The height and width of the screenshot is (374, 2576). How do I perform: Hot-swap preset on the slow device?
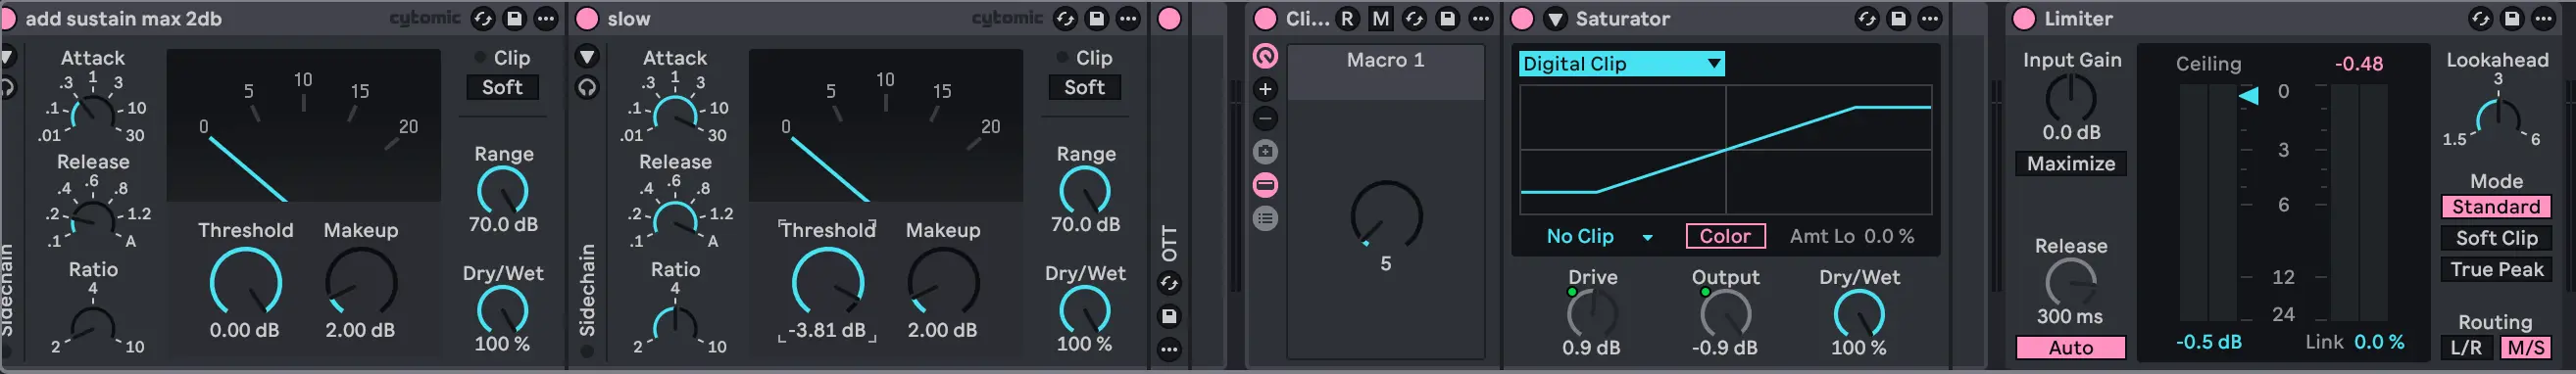point(1066,18)
